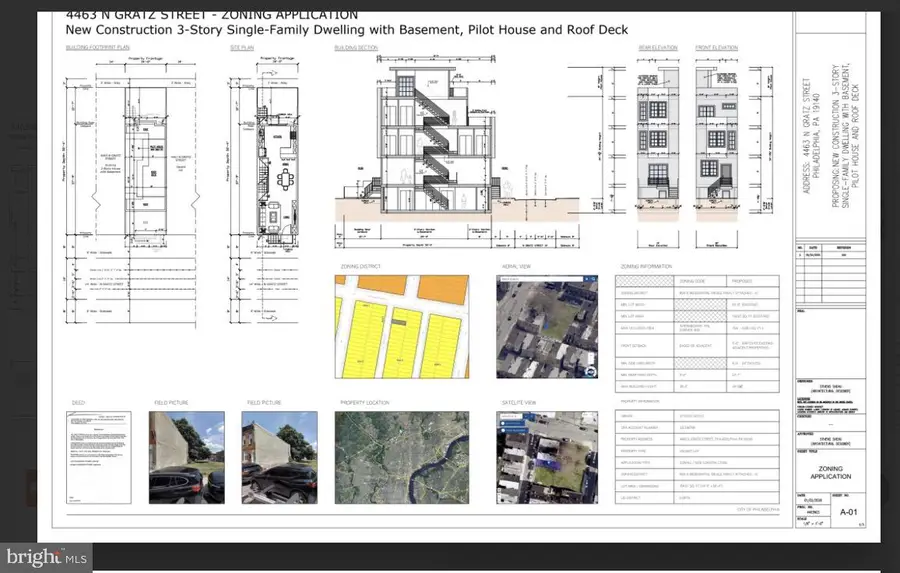The image size is (900, 573).
Task: Open the Deed document thumbnail
Action: click(99, 458)
